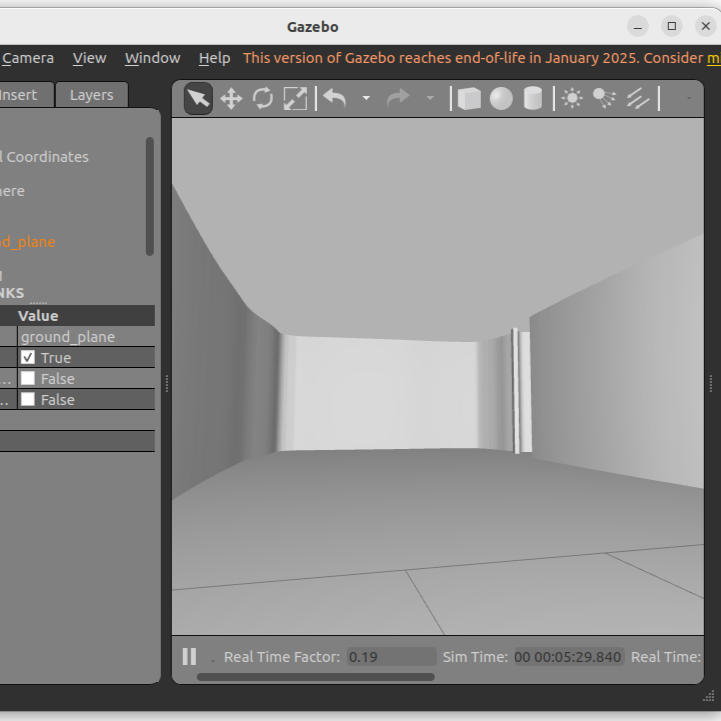Open the redo history dropdown arrow
Image resolution: width=721 pixels, height=721 pixels.
430,98
